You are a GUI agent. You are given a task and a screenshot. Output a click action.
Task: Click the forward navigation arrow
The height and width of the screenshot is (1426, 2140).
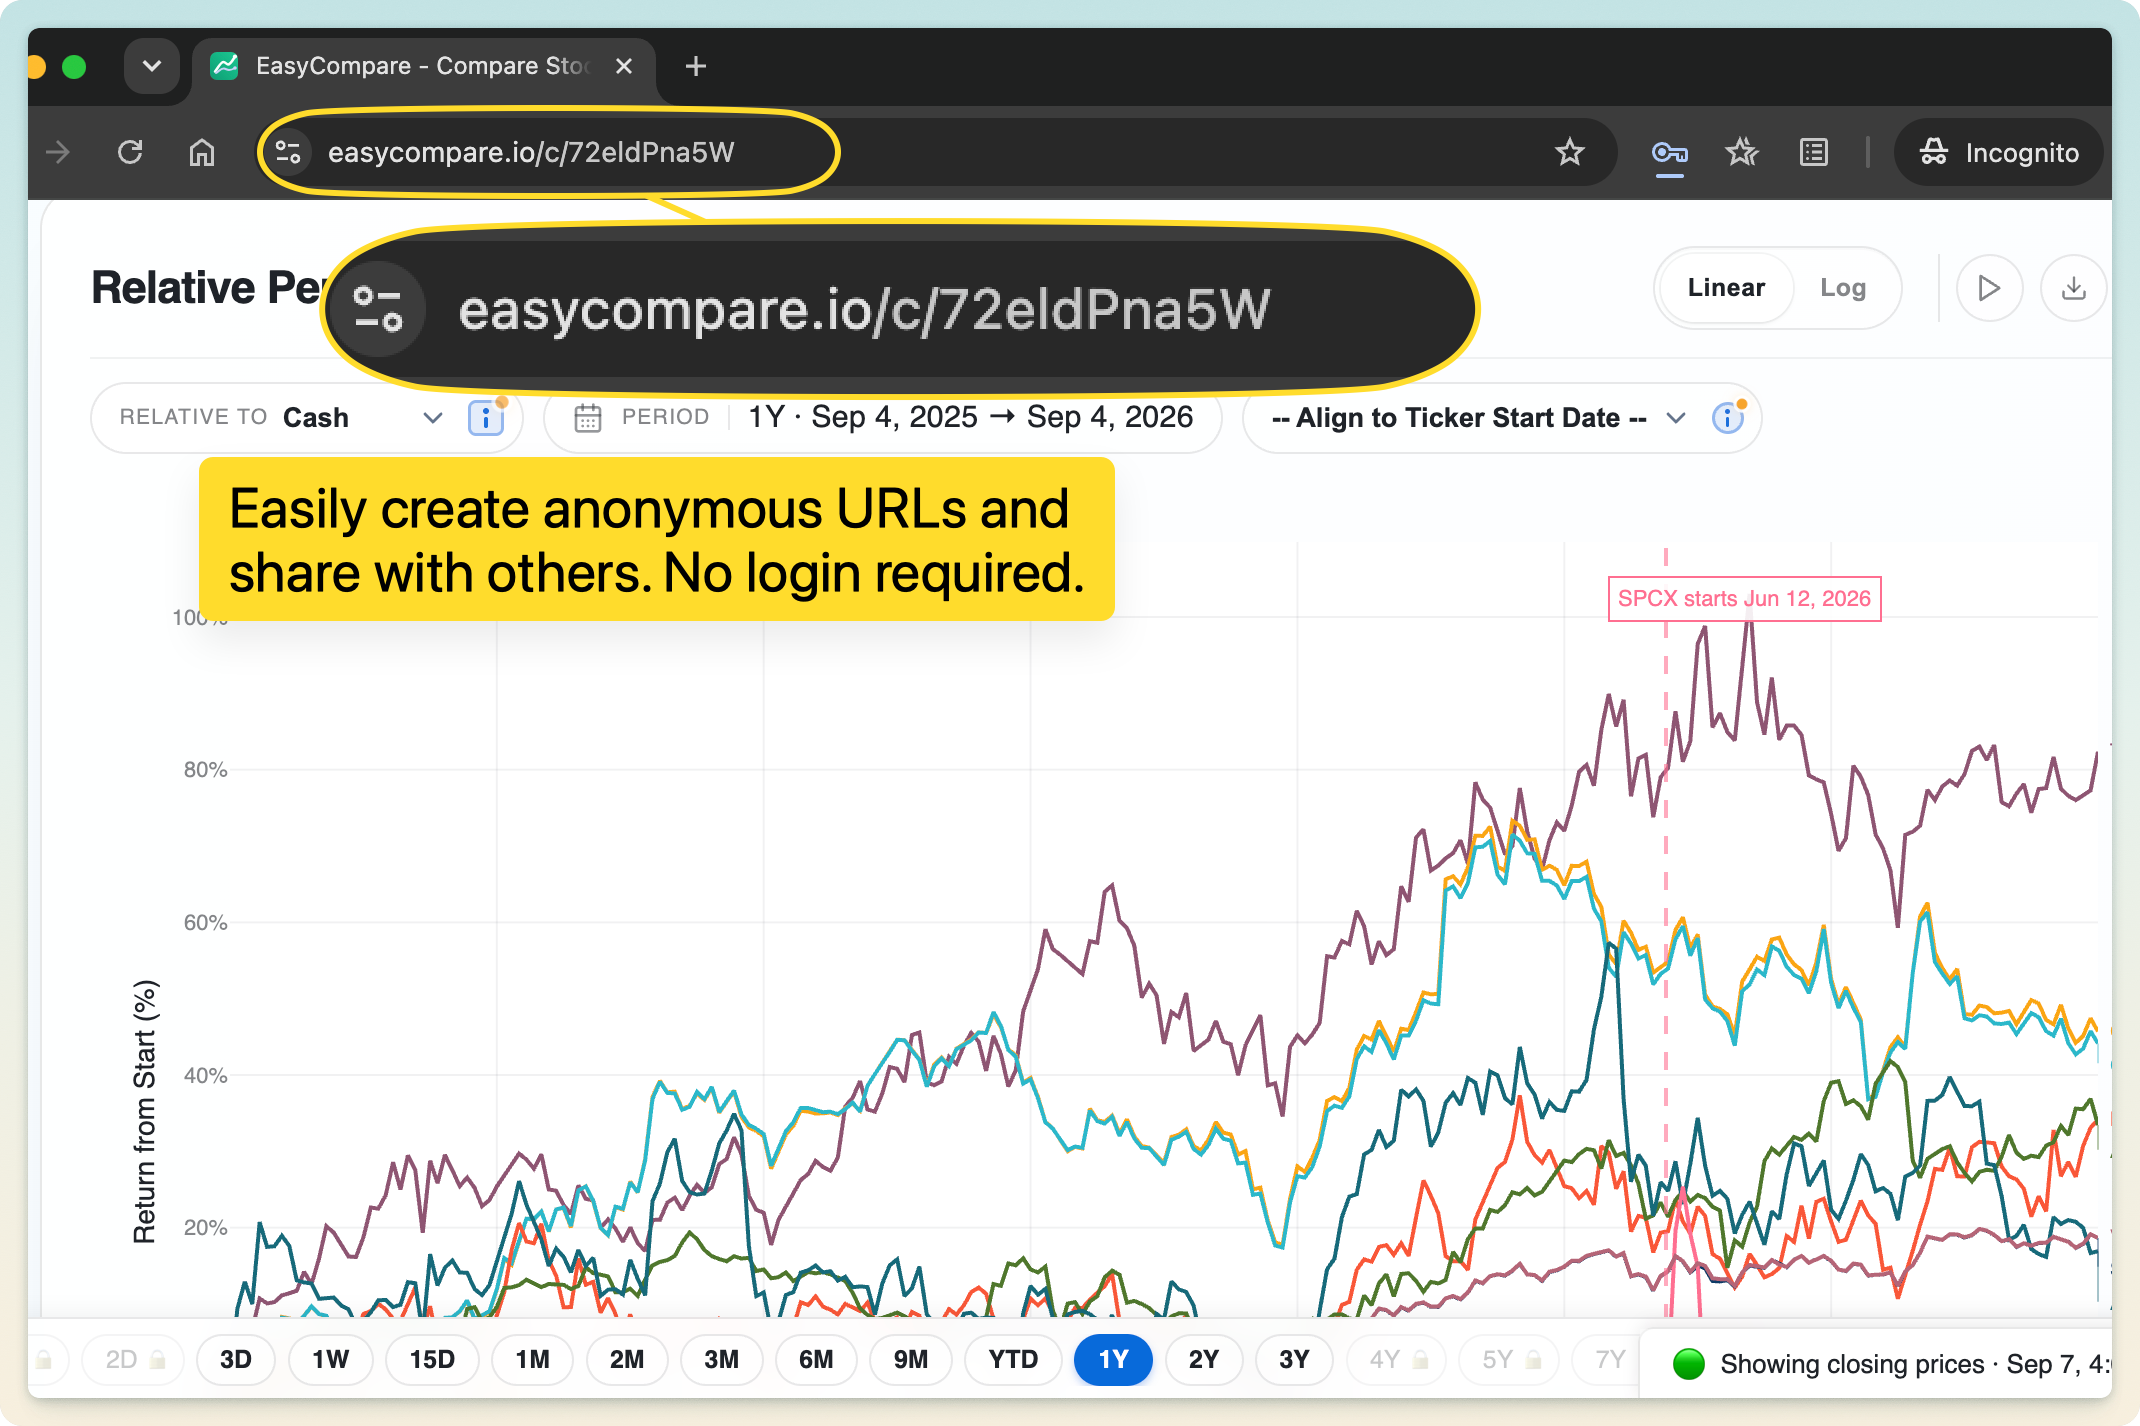(x=58, y=152)
